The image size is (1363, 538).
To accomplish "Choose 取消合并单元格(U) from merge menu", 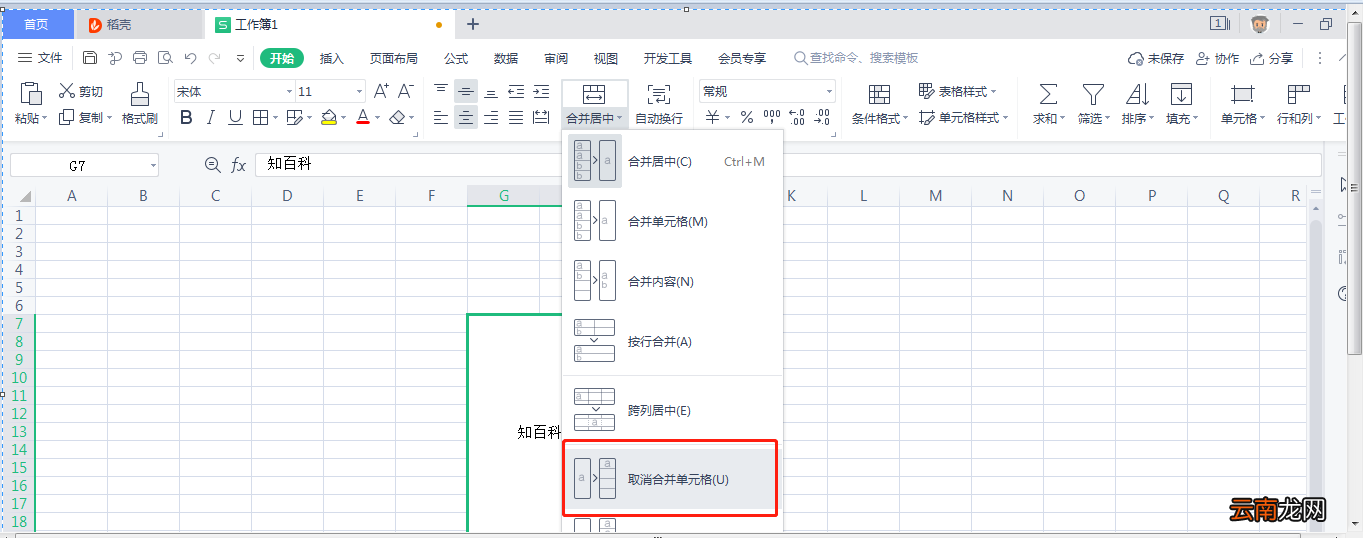I will (672, 479).
